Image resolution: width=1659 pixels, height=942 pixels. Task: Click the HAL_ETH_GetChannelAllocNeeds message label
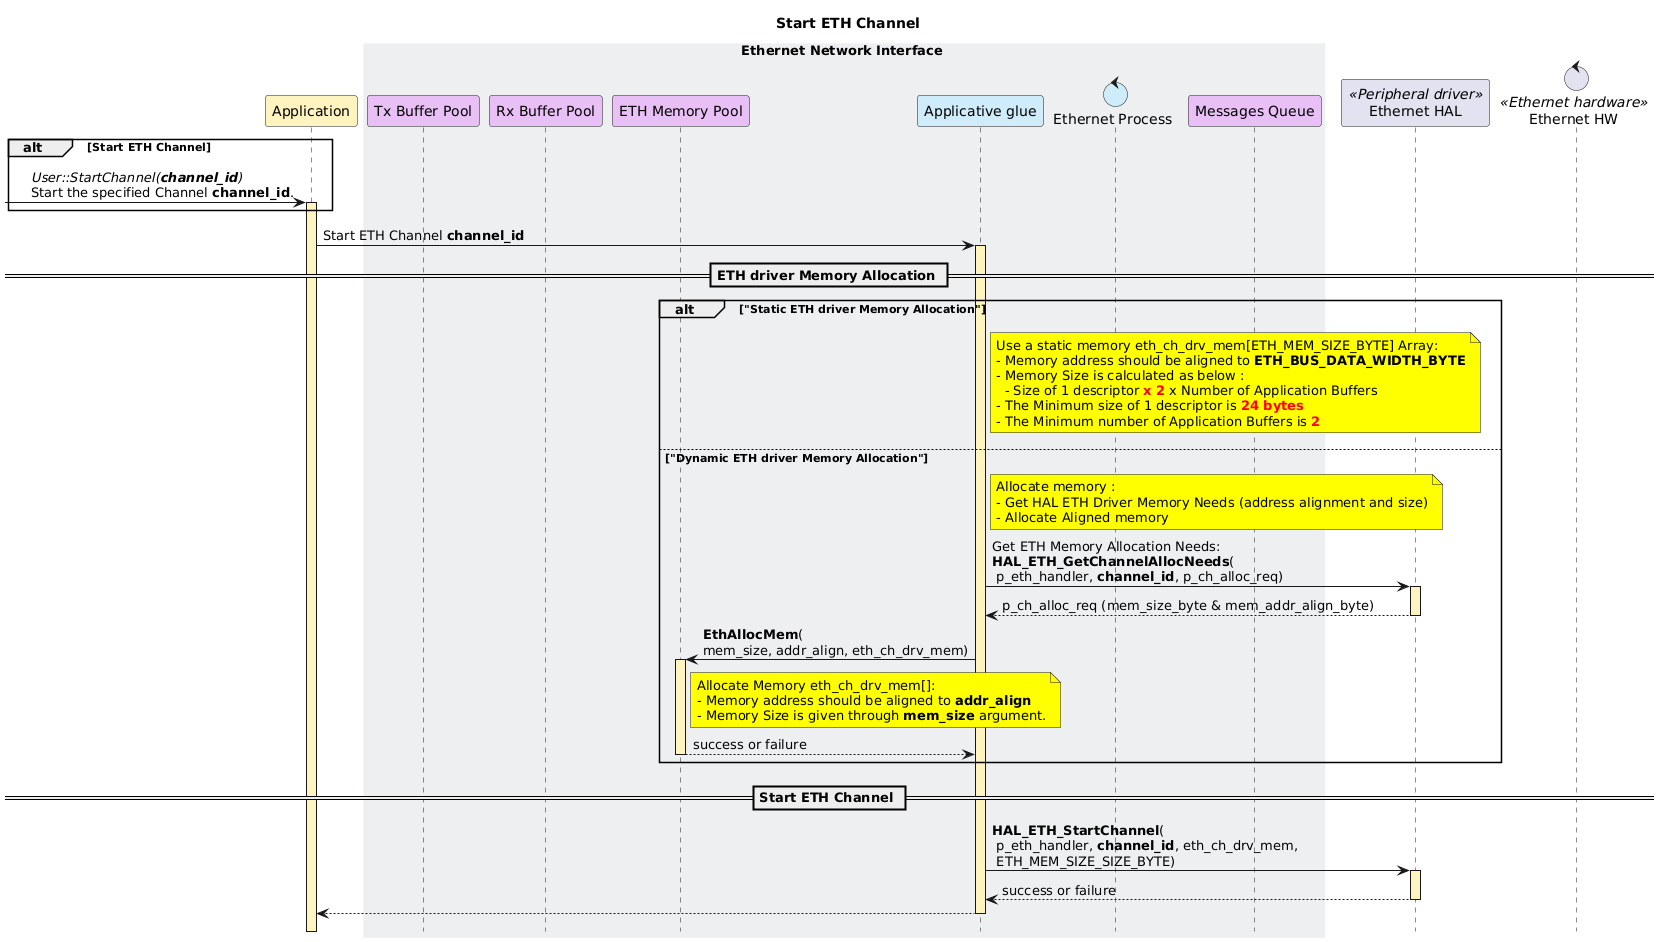point(1110,561)
